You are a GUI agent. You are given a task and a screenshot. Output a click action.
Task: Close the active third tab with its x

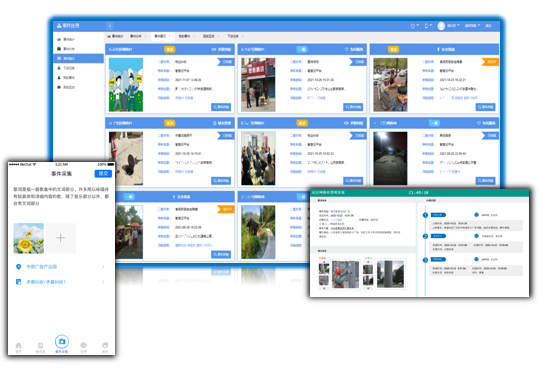169,36
